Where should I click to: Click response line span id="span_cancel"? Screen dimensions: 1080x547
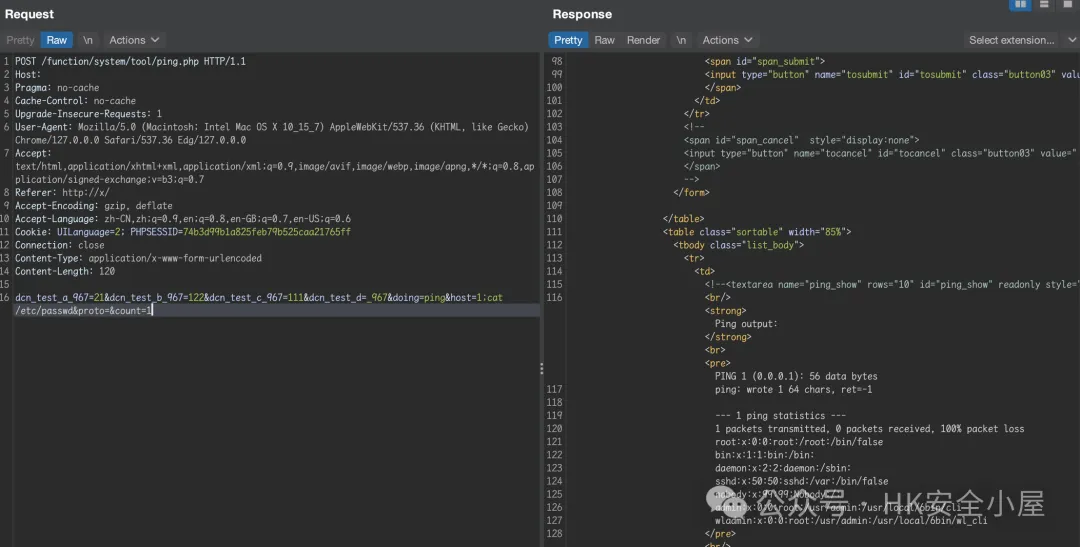(x=801, y=140)
